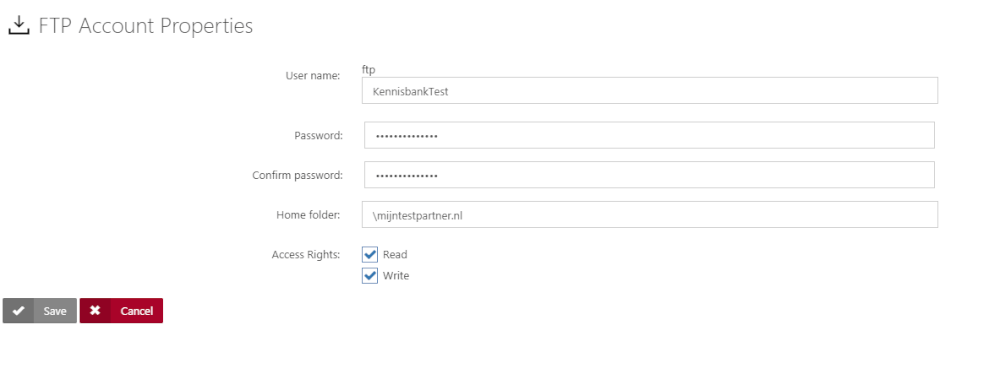Uncheck the Write access checkbox
Viewport: 1000px width, 374px height.
[x=370, y=276]
